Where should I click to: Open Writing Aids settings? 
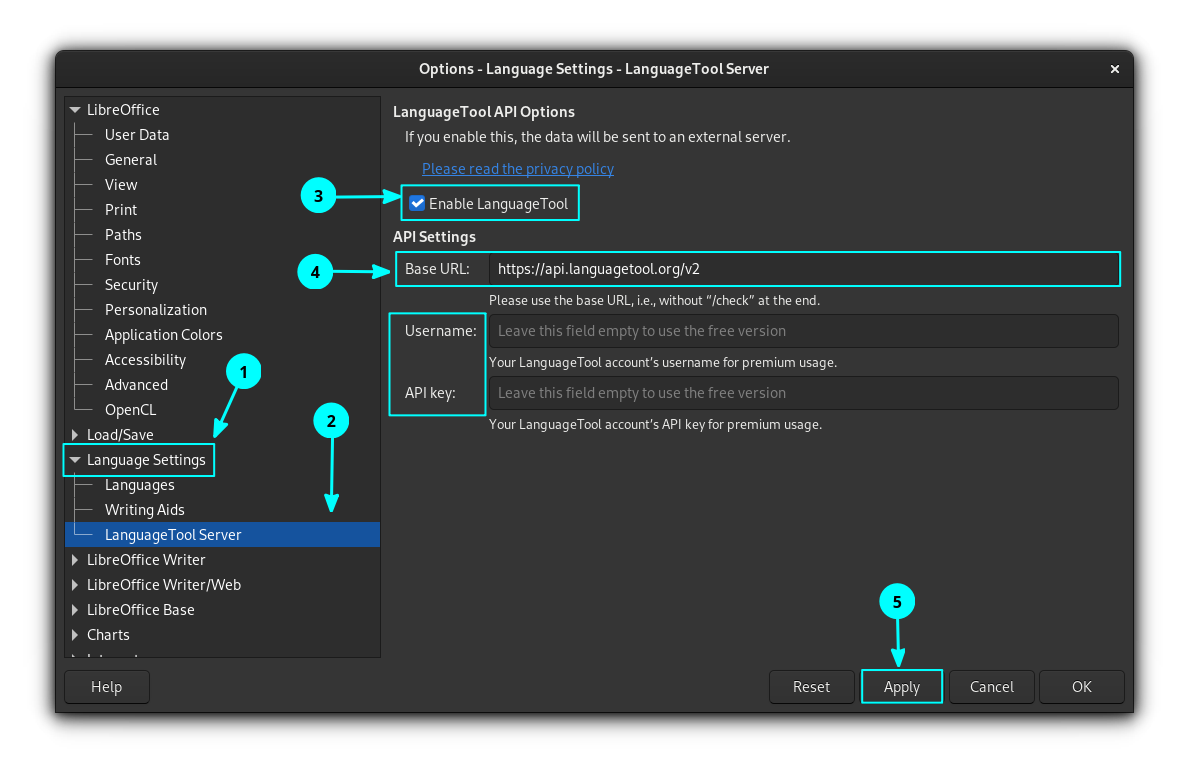pyautogui.click(x=145, y=511)
